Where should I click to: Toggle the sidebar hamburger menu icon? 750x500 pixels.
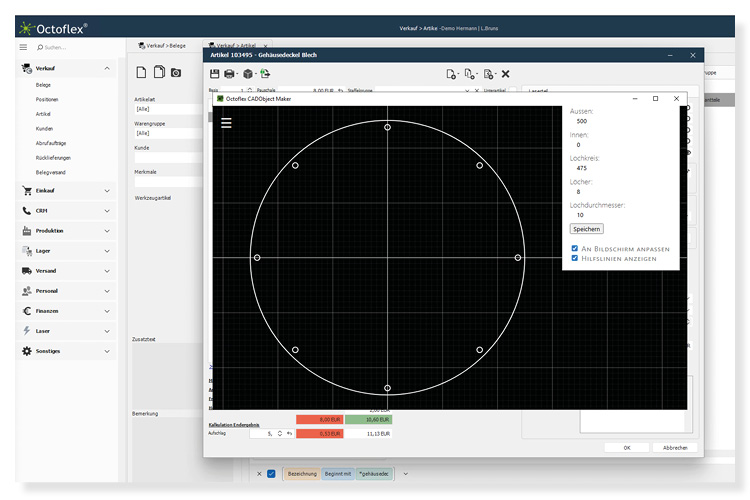click(24, 47)
